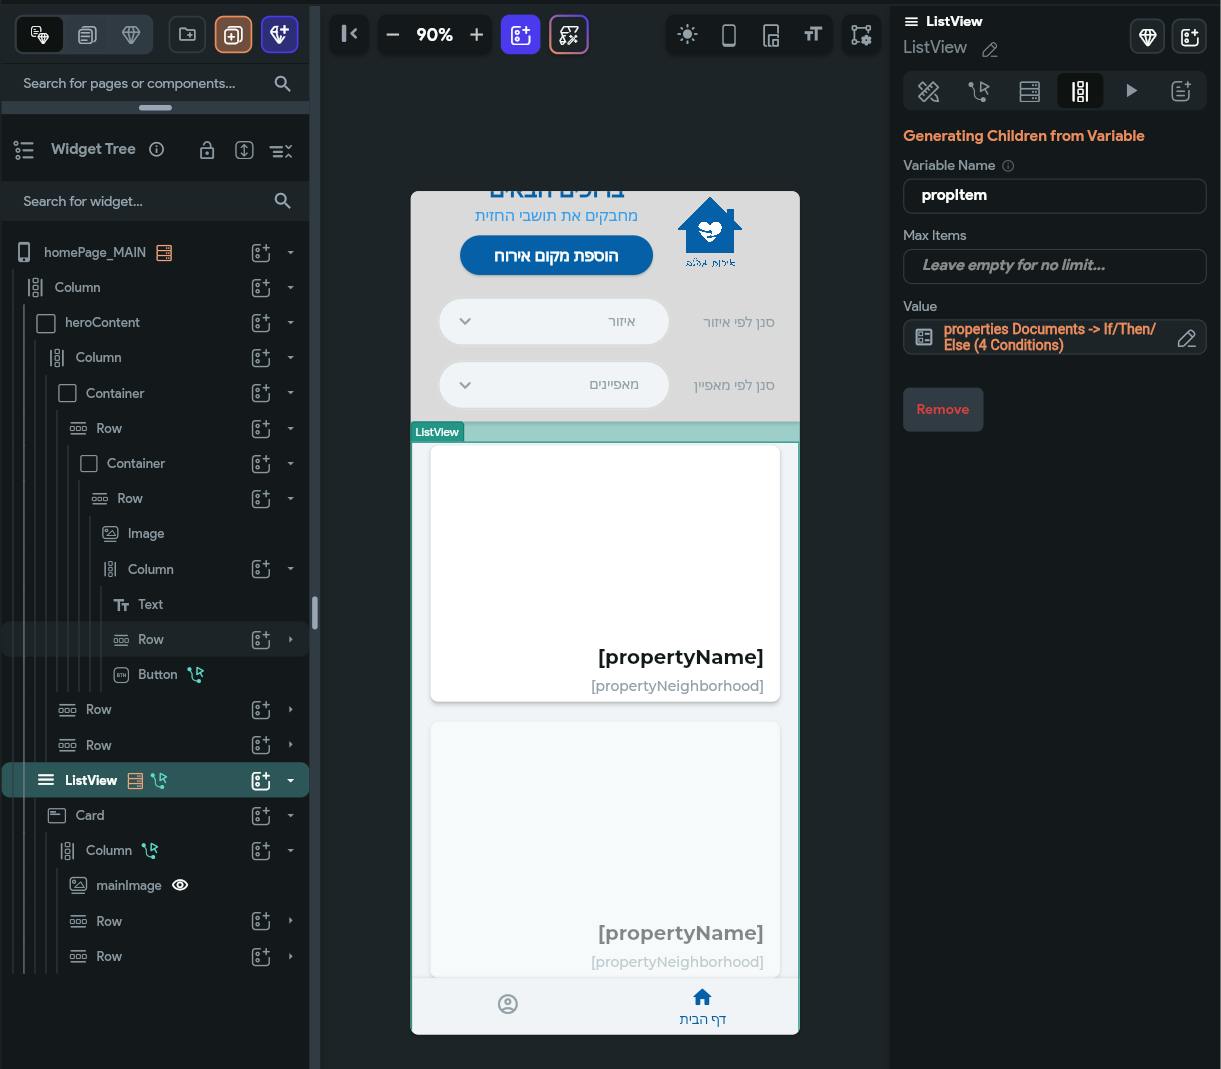The height and width of the screenshot is (1069, 1221).
Task: Click the lock icon in Widget Tree header
Action: click(207, 150)
